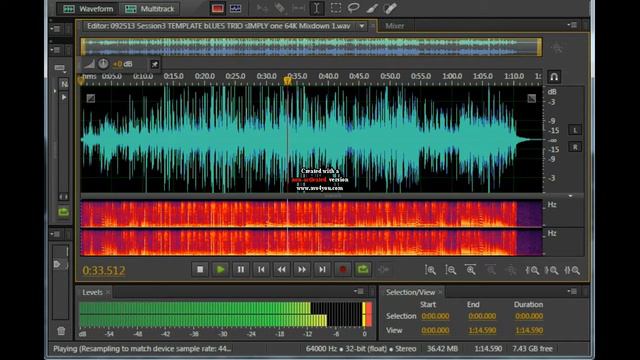Zoom to selection
The height and width of the screenshot is (360, 640).
572,270
